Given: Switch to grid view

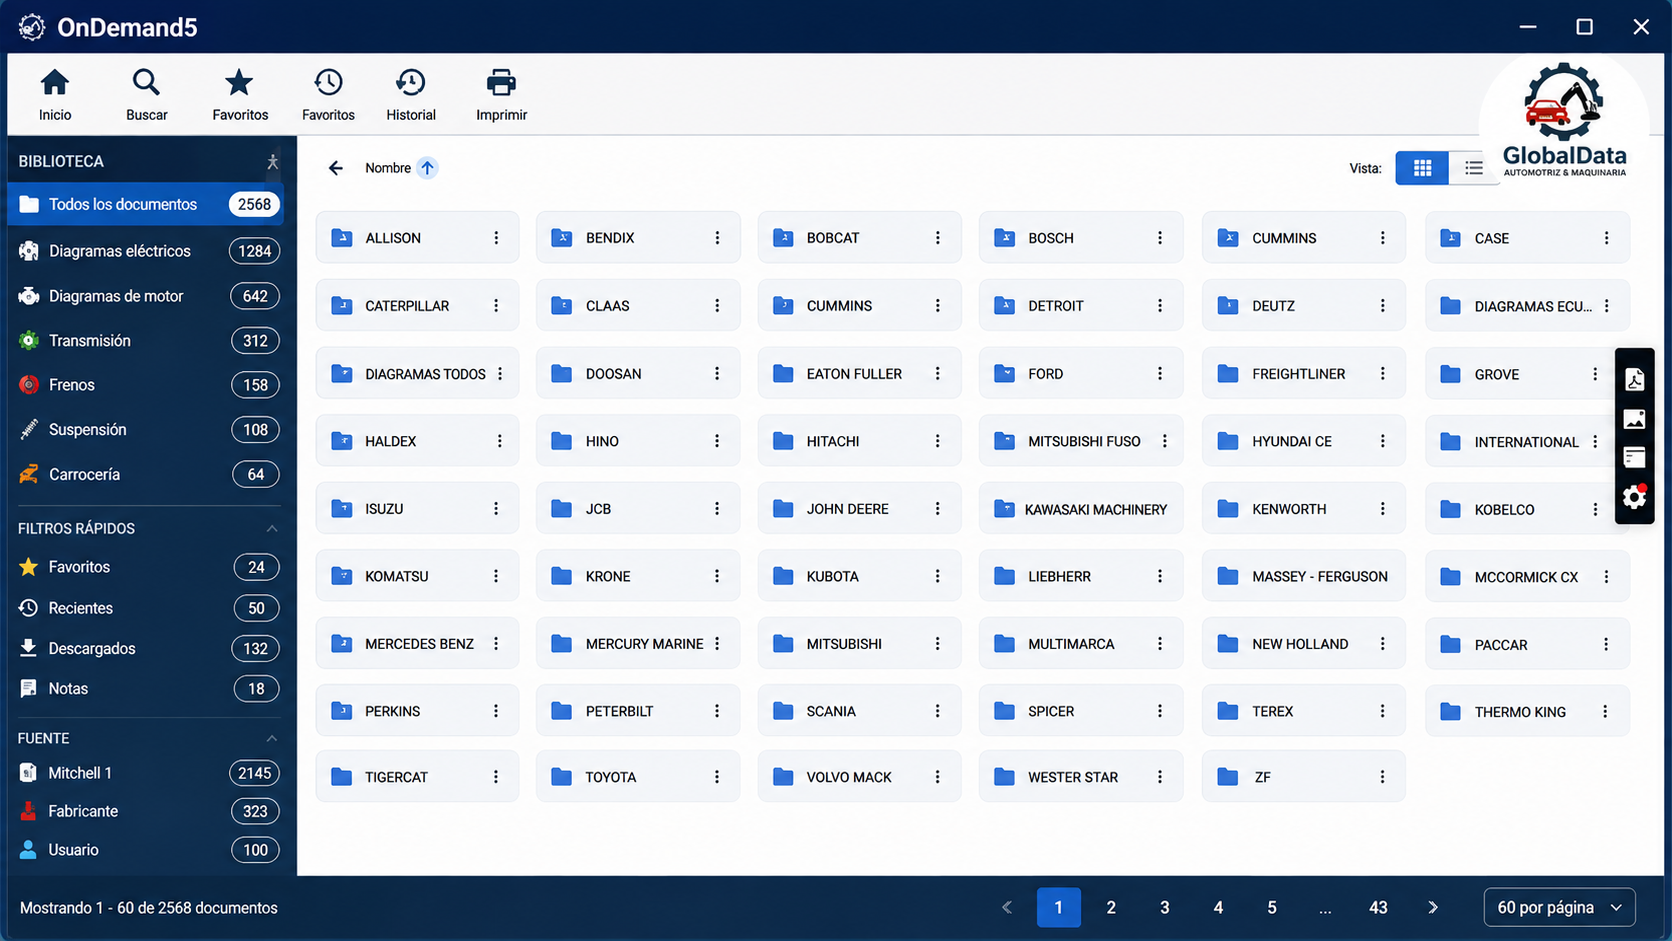Looking at the screenshot, I should point(1422,168).
